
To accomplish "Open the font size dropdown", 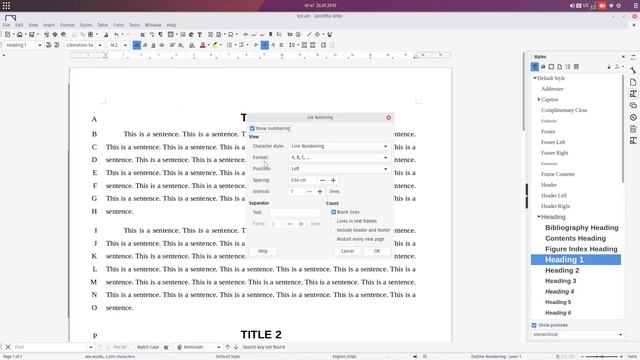I will click(125, 45).
